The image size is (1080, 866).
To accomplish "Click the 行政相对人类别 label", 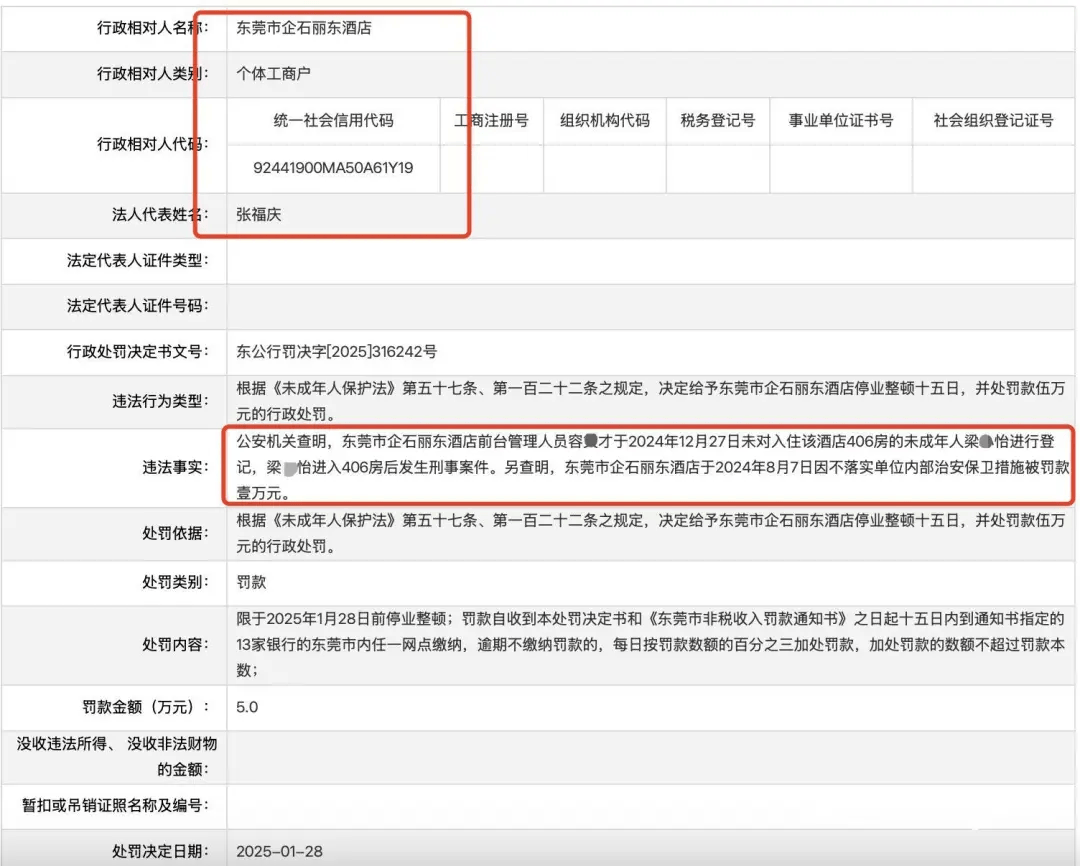I will click(x=152, y=74).
